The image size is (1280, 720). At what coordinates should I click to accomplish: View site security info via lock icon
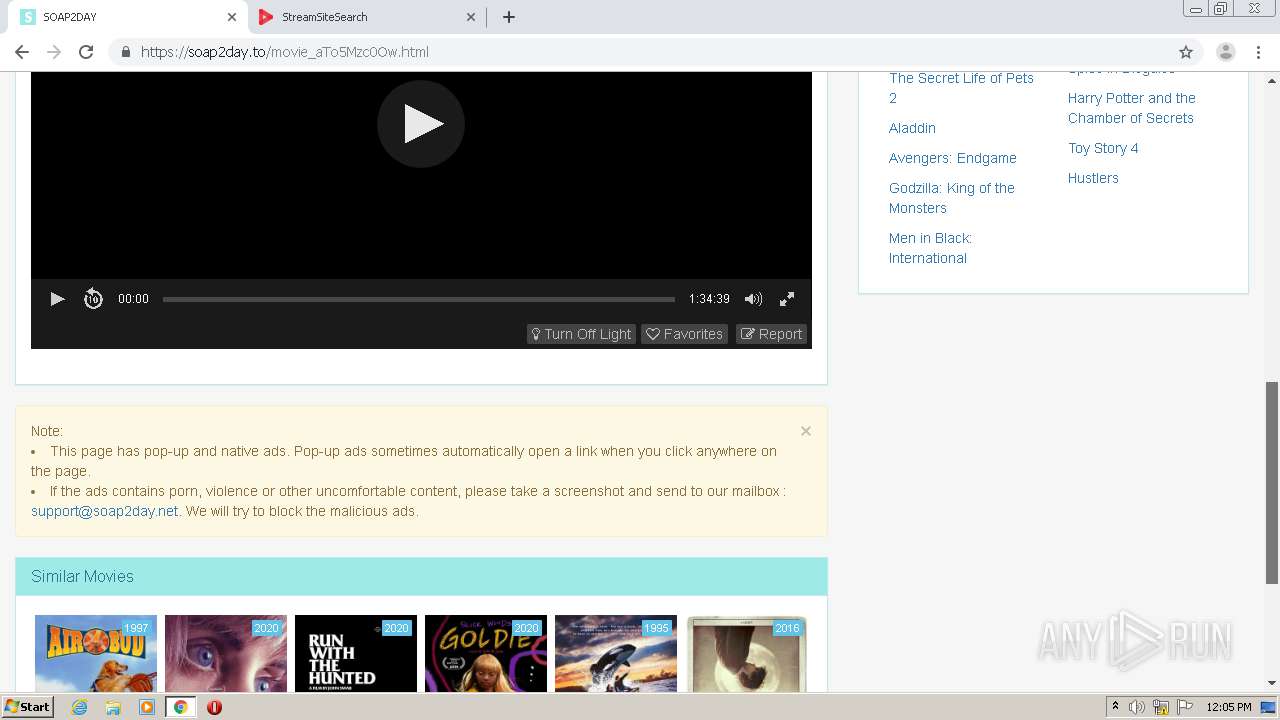pos(125,52)
